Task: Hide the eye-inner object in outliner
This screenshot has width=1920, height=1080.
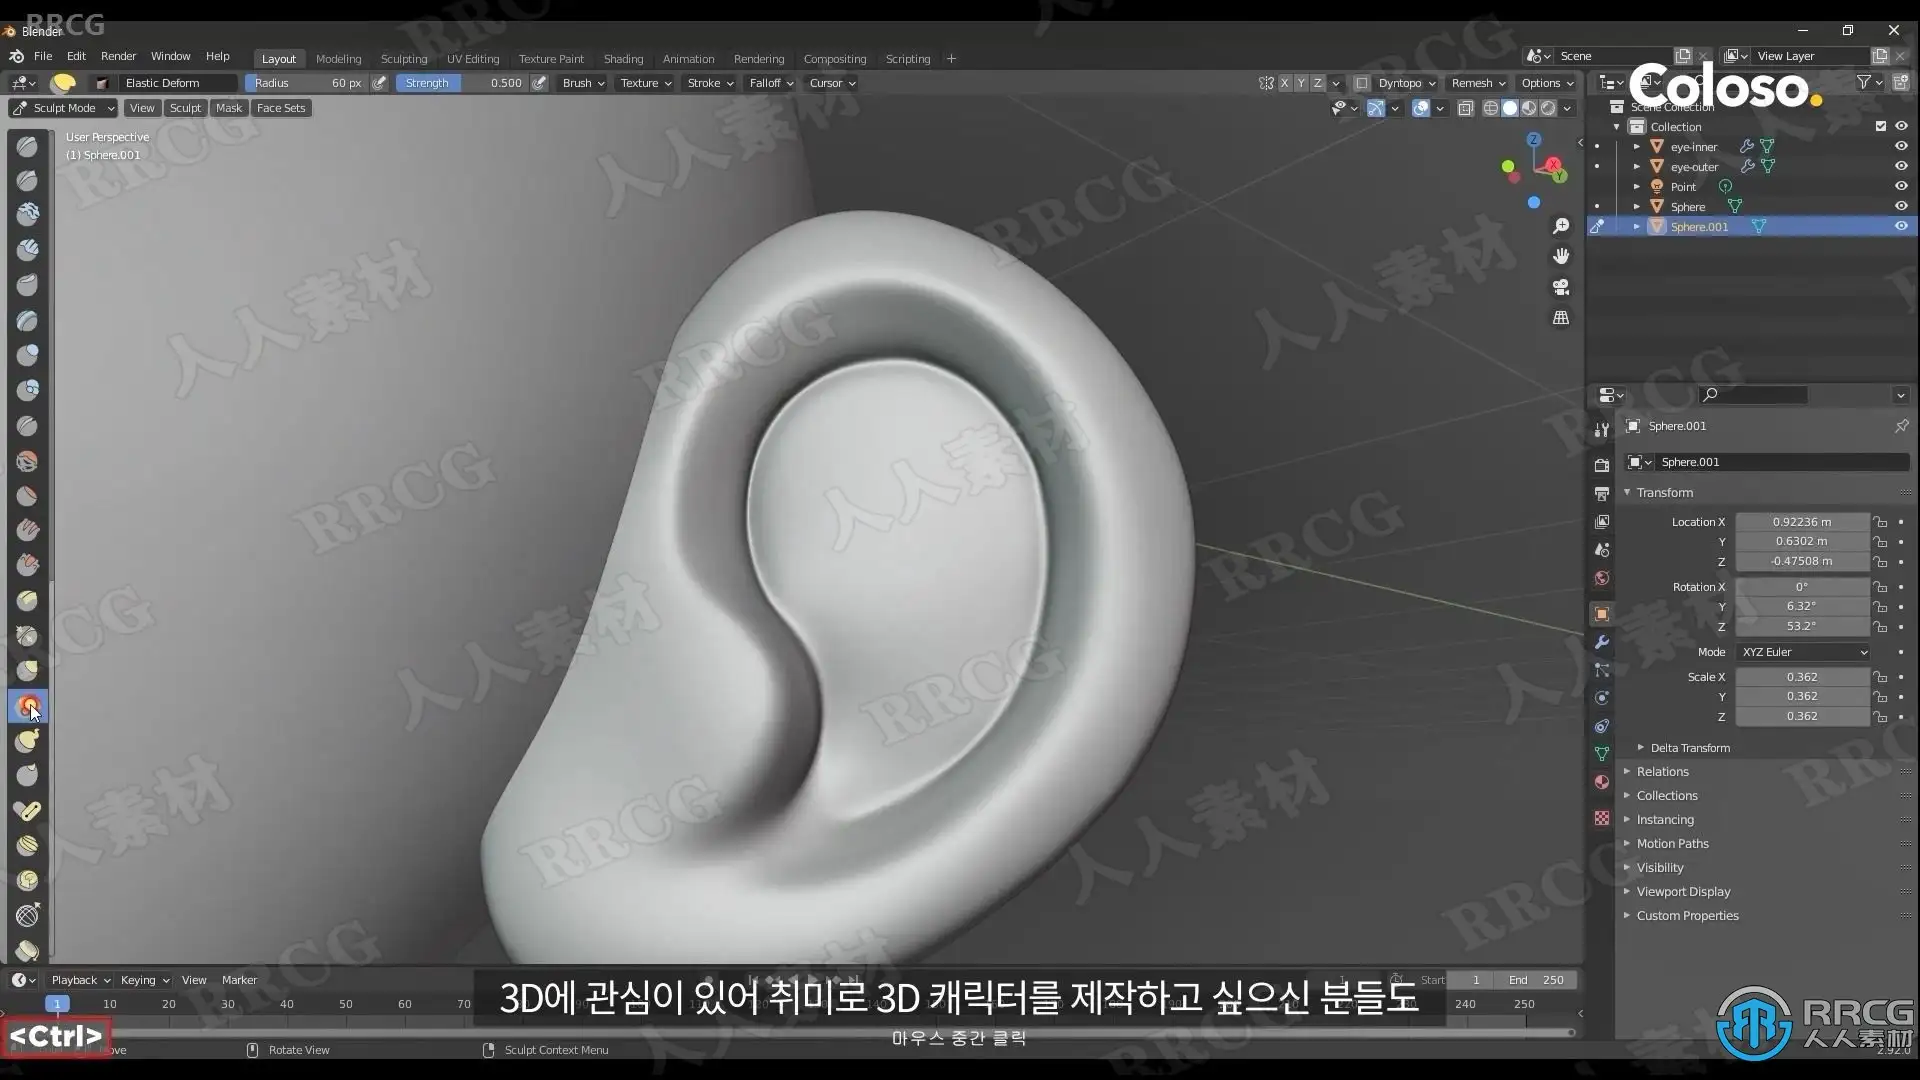Action: [1901, 146]
